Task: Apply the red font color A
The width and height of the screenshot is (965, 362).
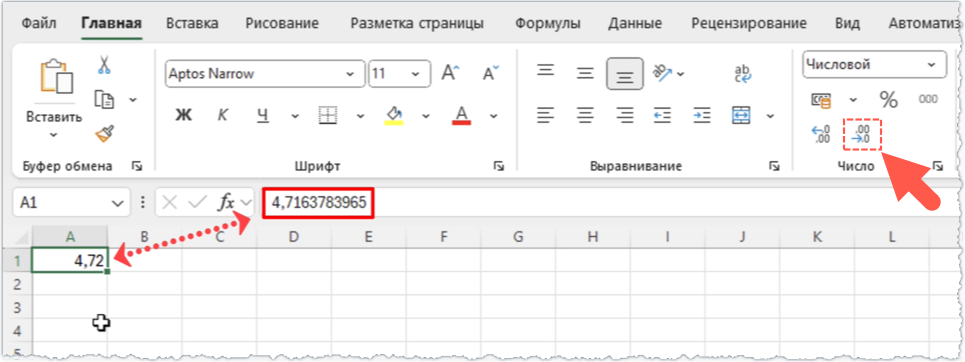Action: pos(462,115)
